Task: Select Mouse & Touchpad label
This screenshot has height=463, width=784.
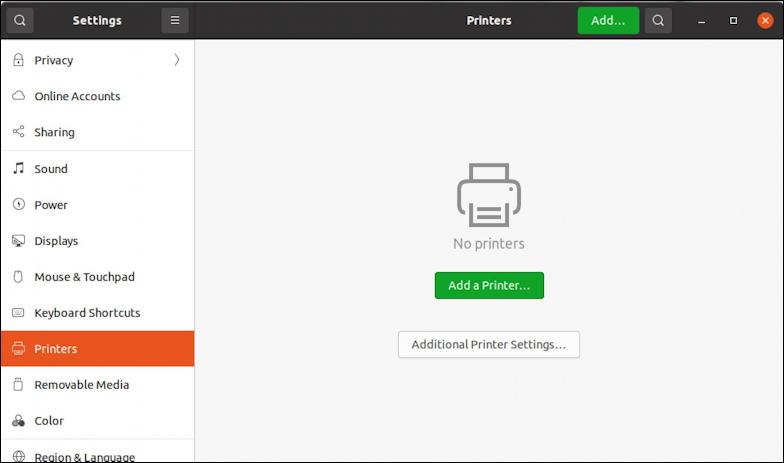Action: [84, 277]
